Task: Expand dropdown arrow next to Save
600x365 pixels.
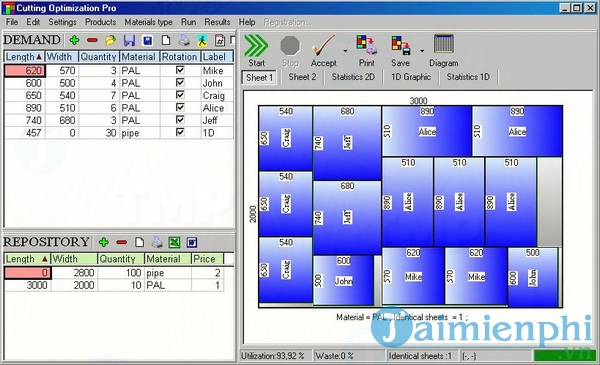Action: point(422,51)
